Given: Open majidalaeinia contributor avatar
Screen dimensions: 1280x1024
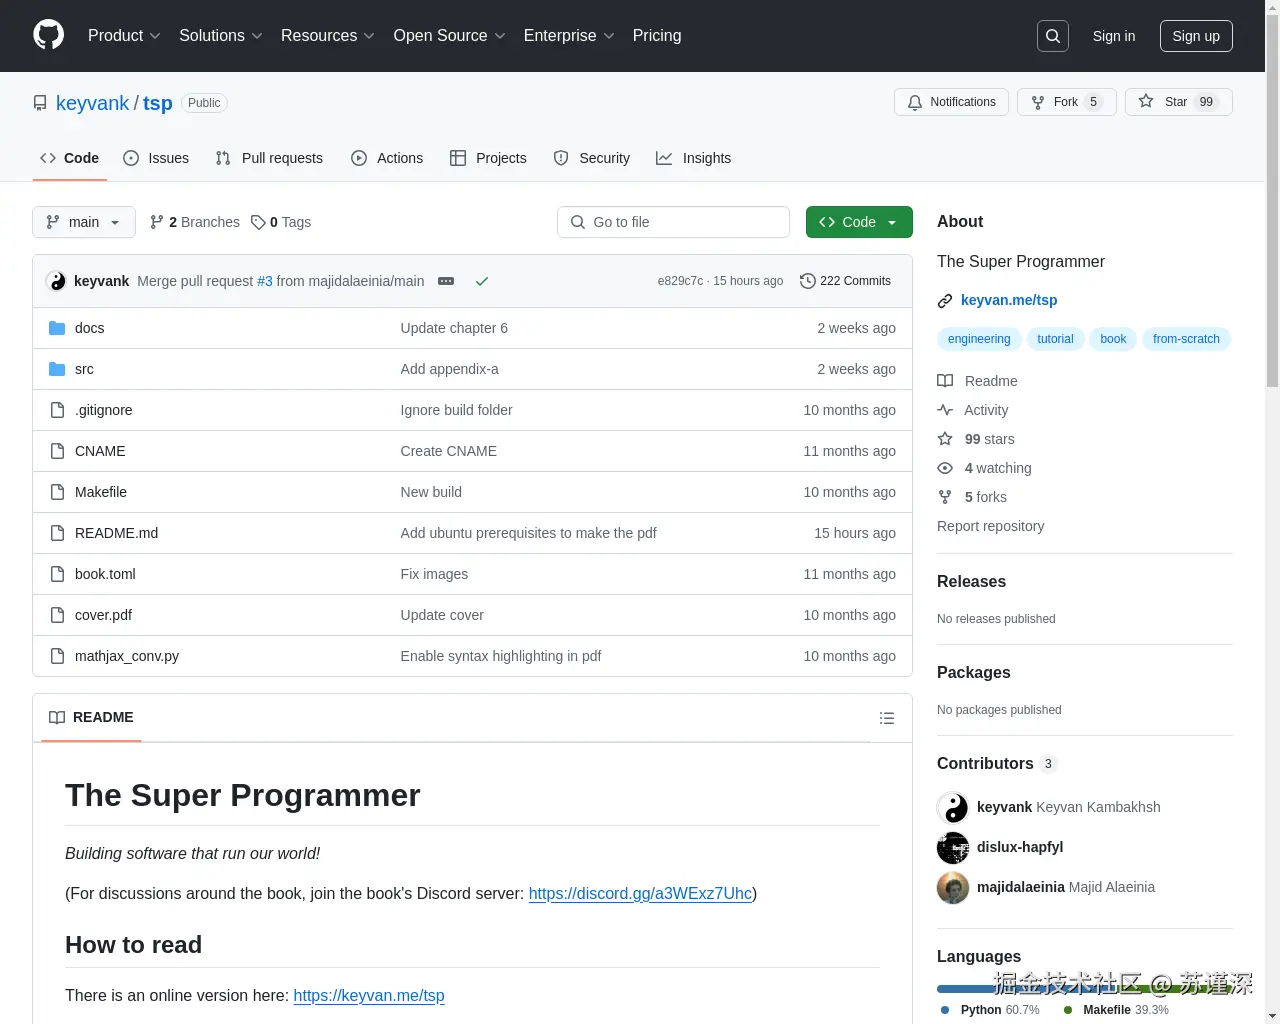Looking at the screenshot, I should (x=953, y=887).
